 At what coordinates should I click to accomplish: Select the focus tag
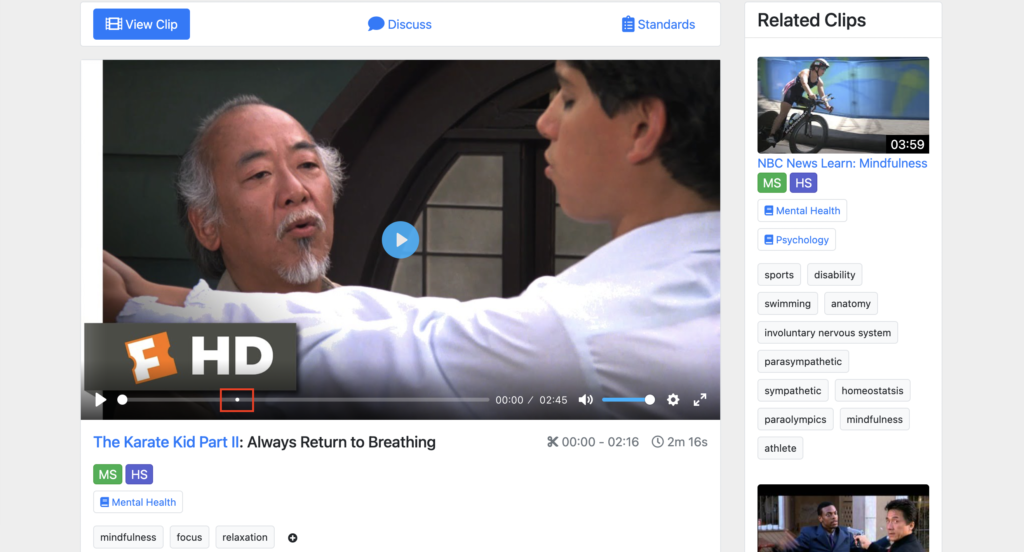(x=189, y=538)
